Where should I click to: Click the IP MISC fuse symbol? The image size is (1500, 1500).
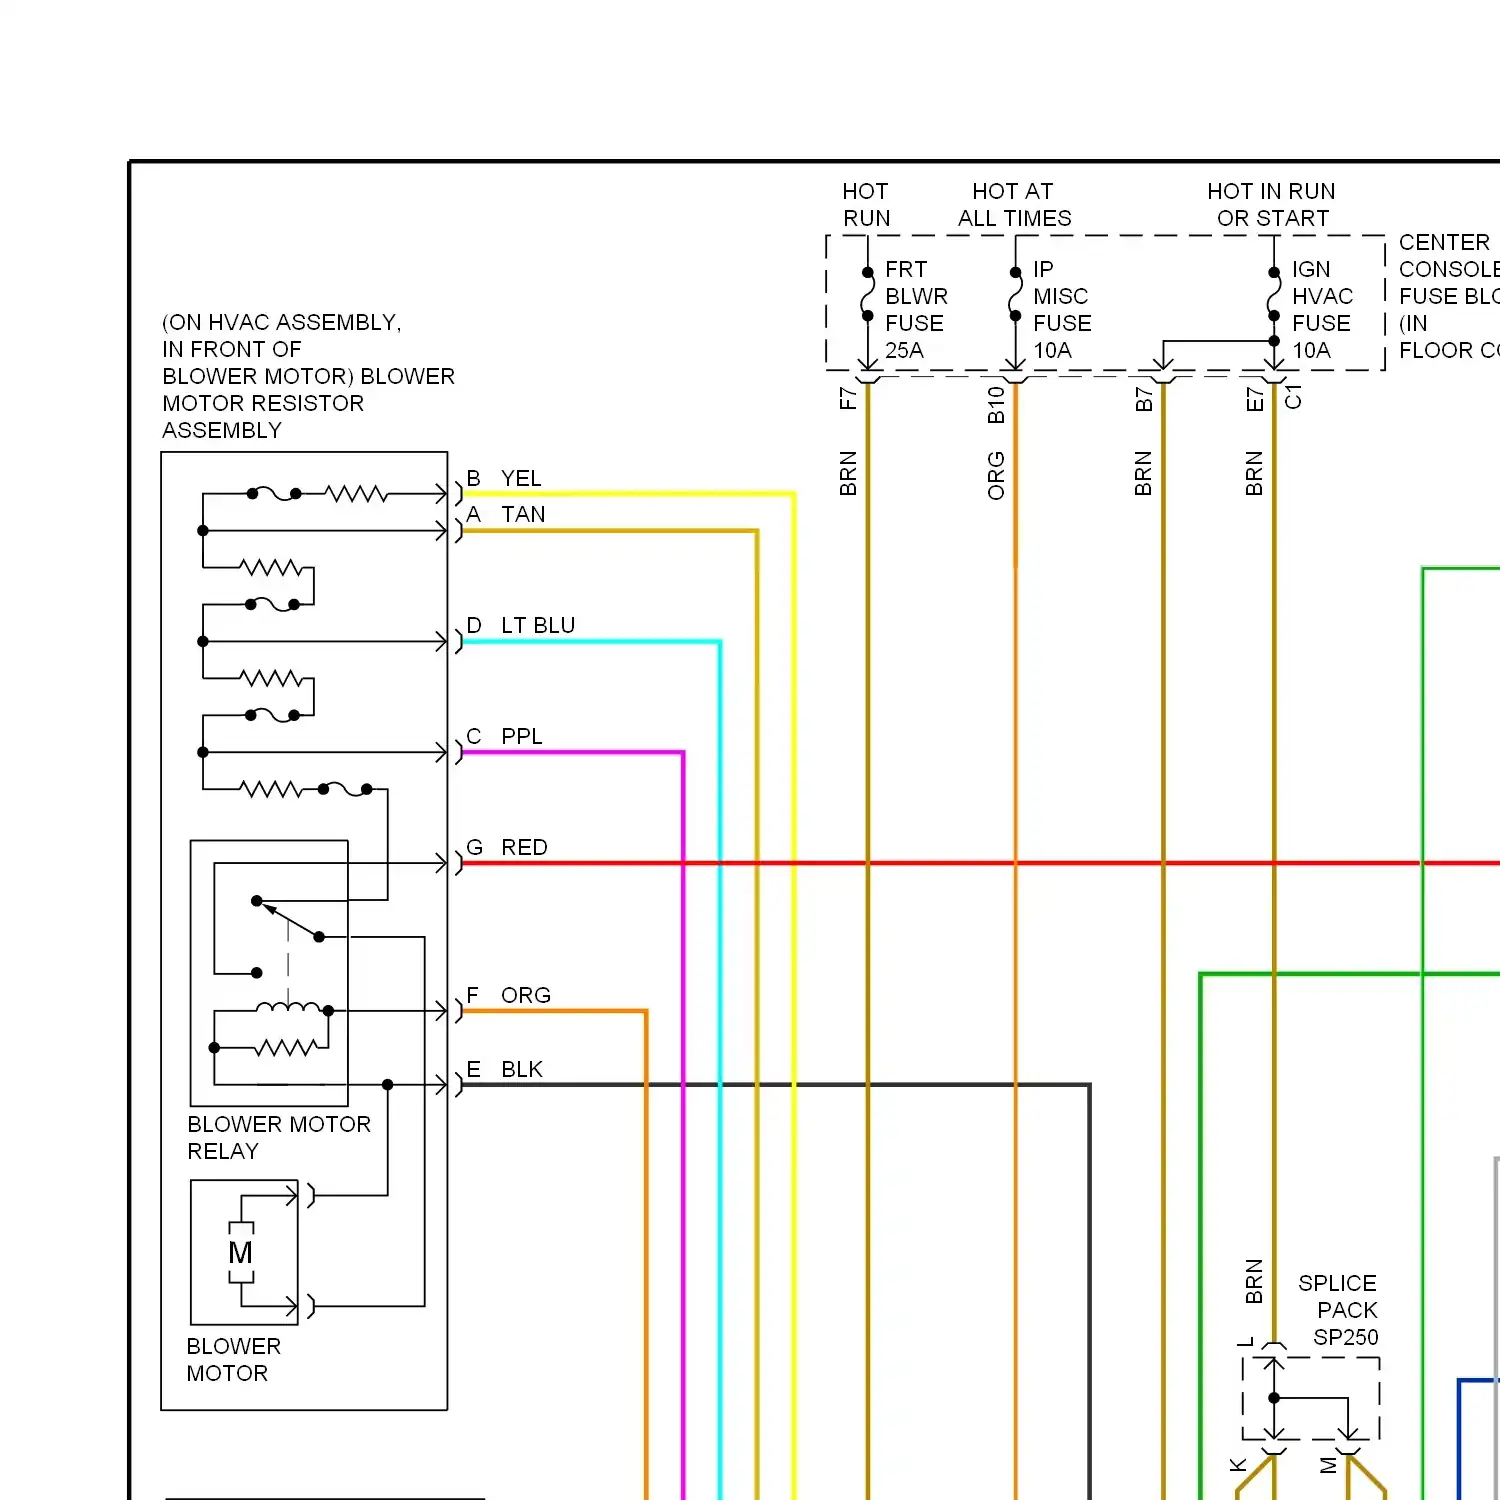click(1015, 295)
